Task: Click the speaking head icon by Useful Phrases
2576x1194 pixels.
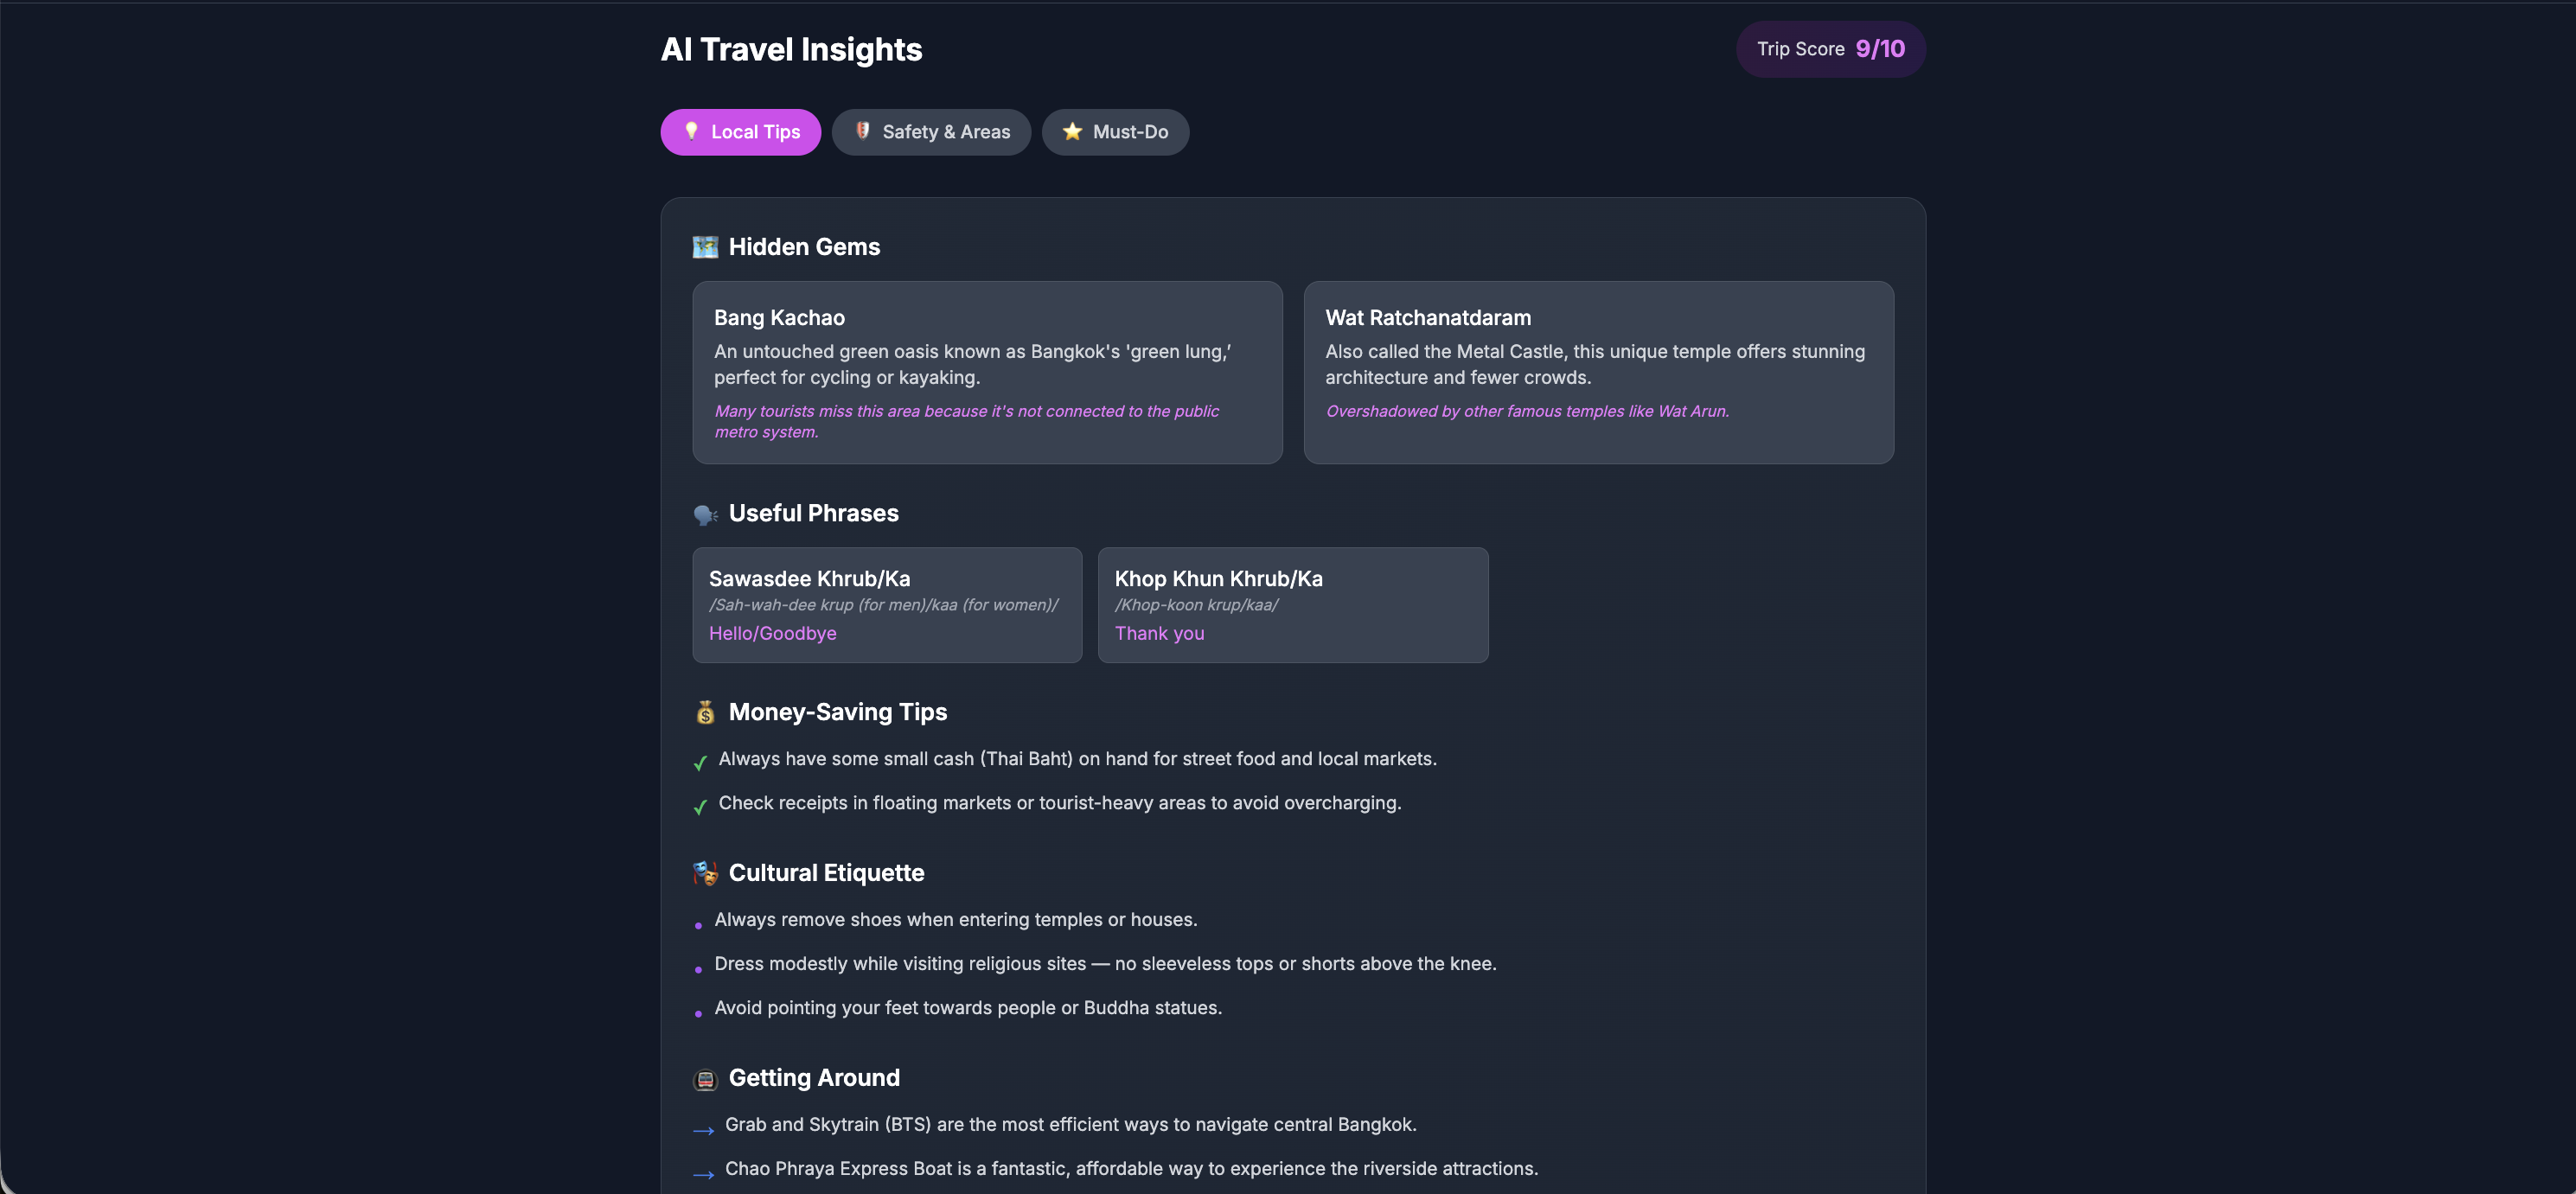Action: point(705,514)
